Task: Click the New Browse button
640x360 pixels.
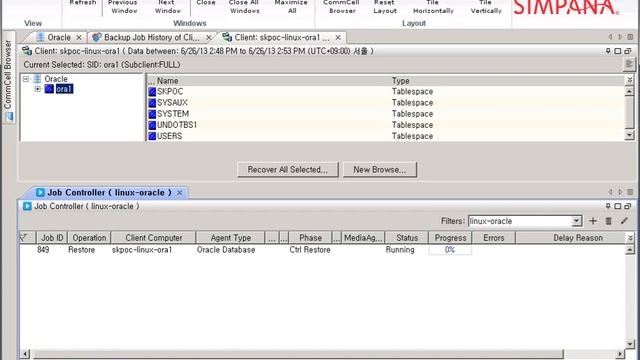Action: coord(380,169)
